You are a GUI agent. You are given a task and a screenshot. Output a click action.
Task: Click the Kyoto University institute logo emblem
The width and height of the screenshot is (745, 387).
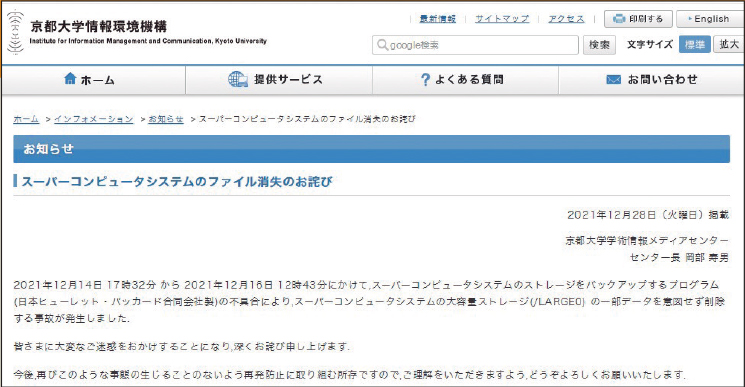[15, 32]
